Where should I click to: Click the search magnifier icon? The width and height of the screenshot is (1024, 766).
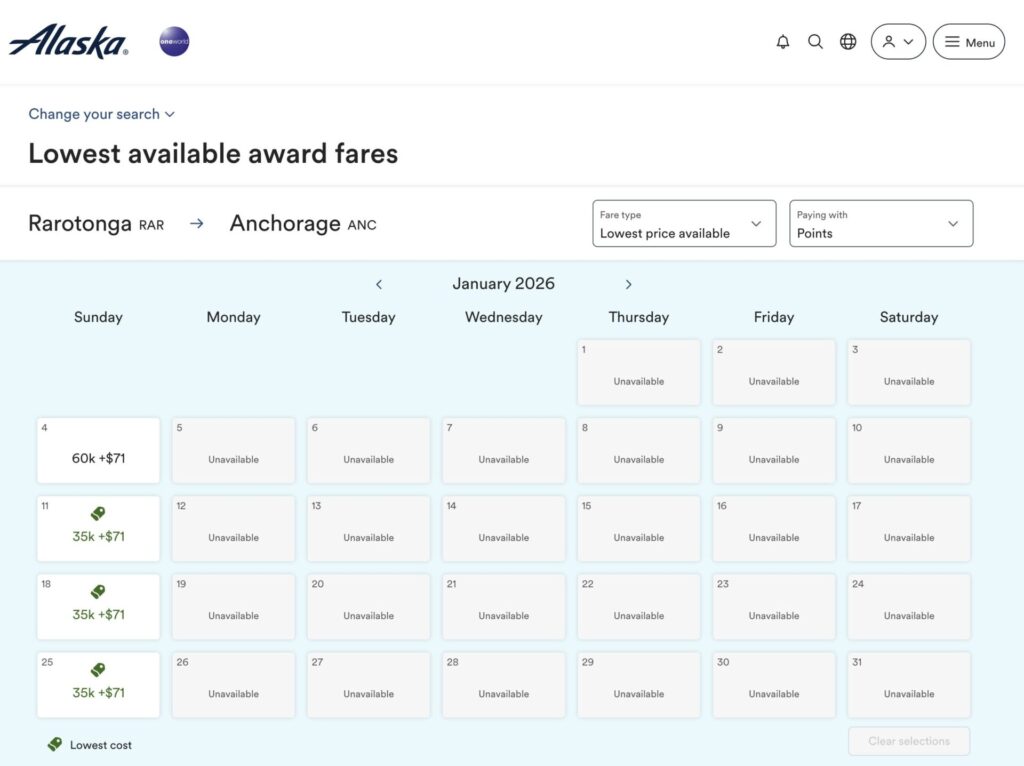[815, 42]
